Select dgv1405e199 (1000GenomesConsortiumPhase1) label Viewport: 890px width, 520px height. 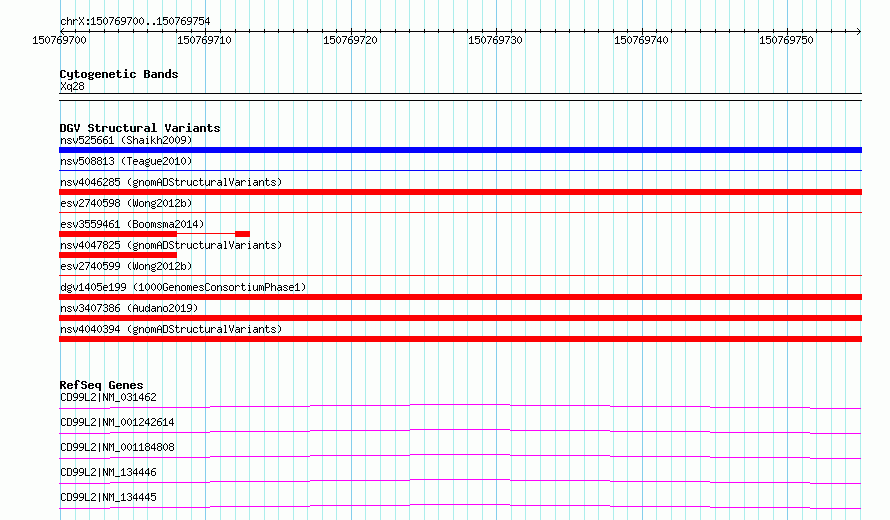coord(183,287)
